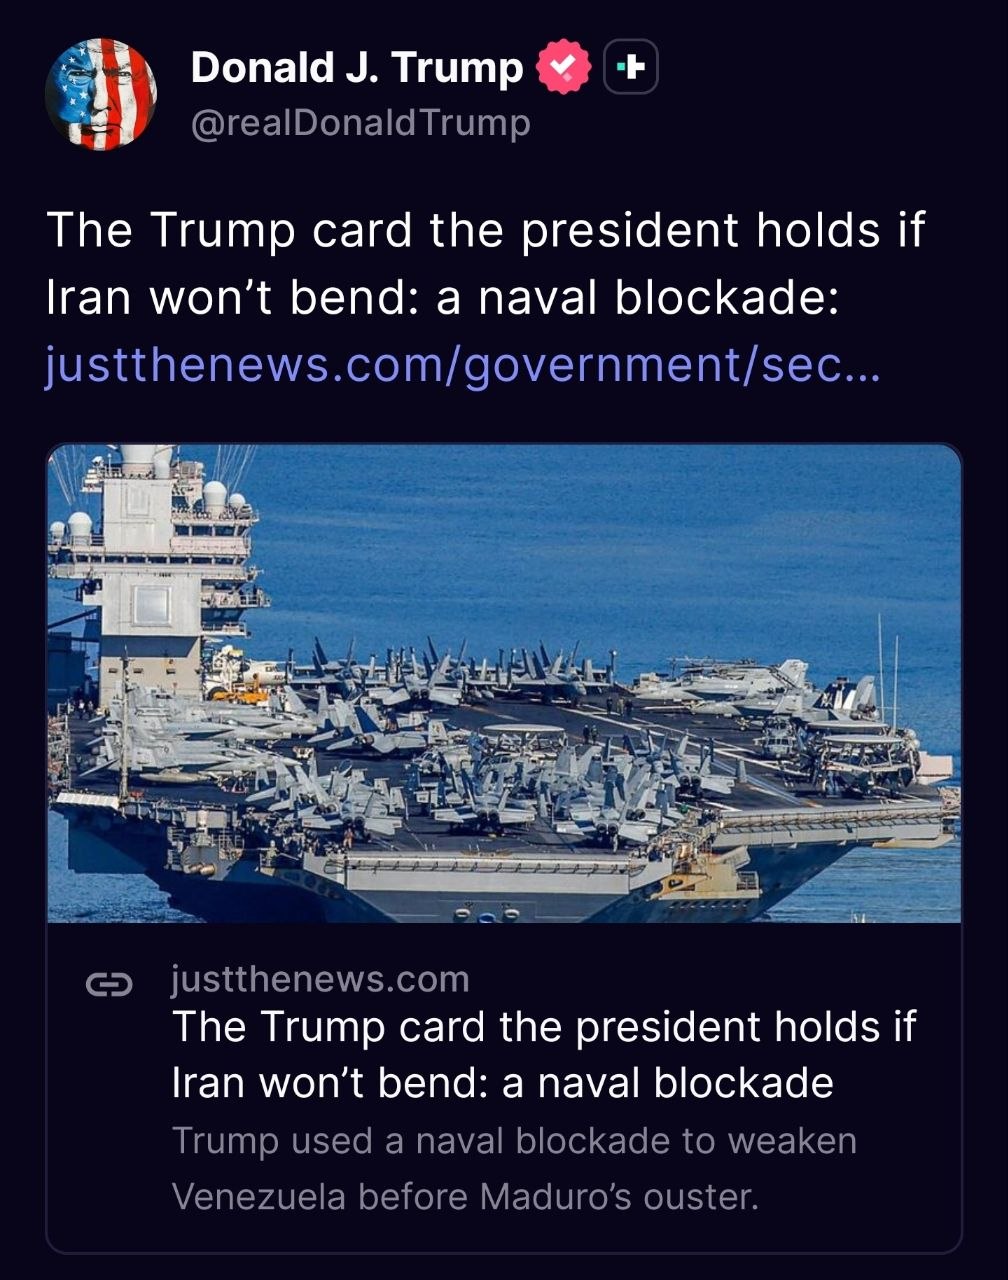Follow the justthenews.com/government/sec... URL

click(x=462, y=366)
